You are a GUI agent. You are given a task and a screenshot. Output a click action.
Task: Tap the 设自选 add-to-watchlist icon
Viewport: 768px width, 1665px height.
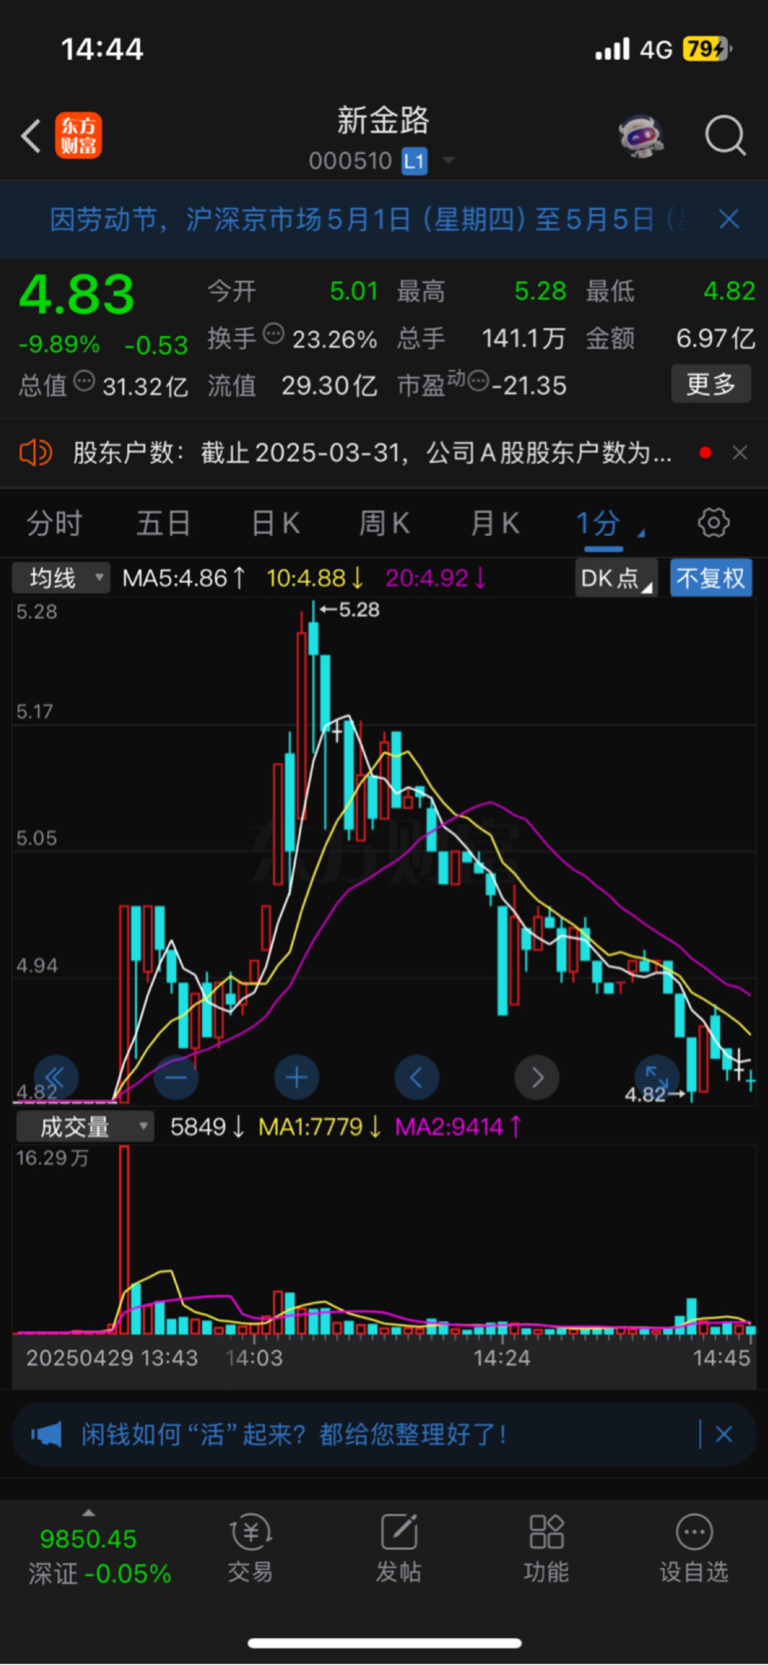694,1548
